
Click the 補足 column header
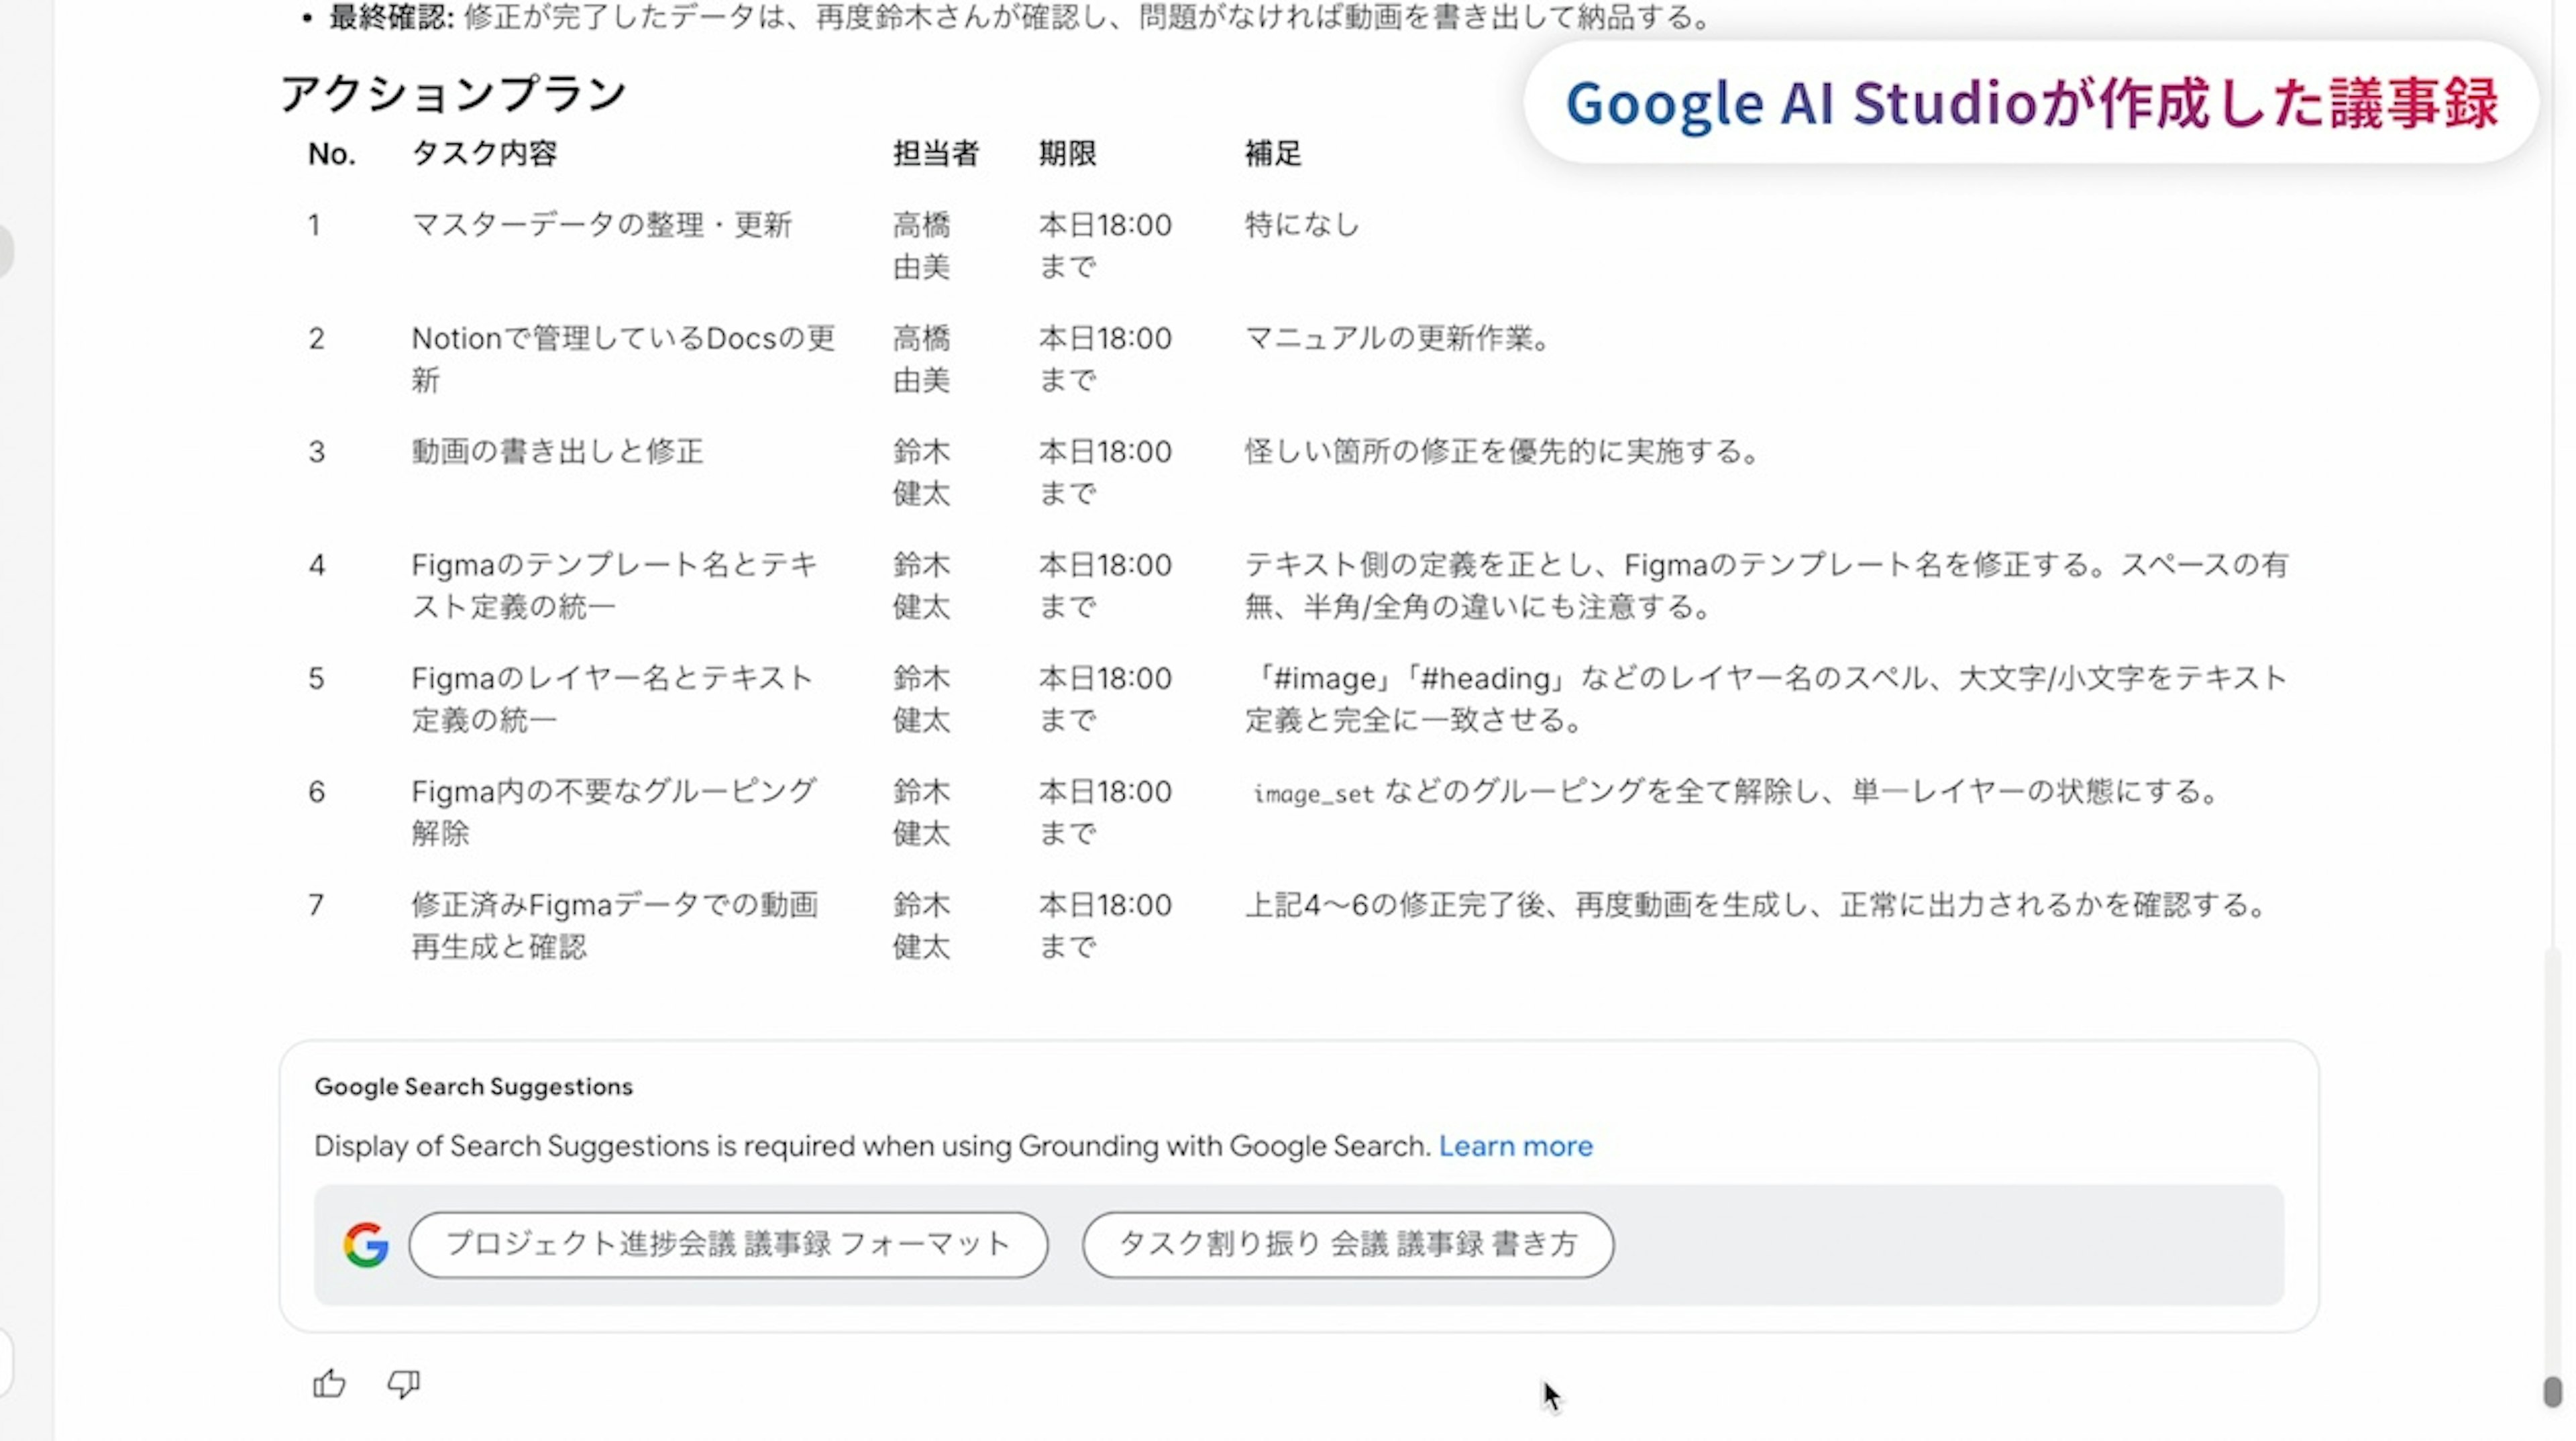point(1273,154)
